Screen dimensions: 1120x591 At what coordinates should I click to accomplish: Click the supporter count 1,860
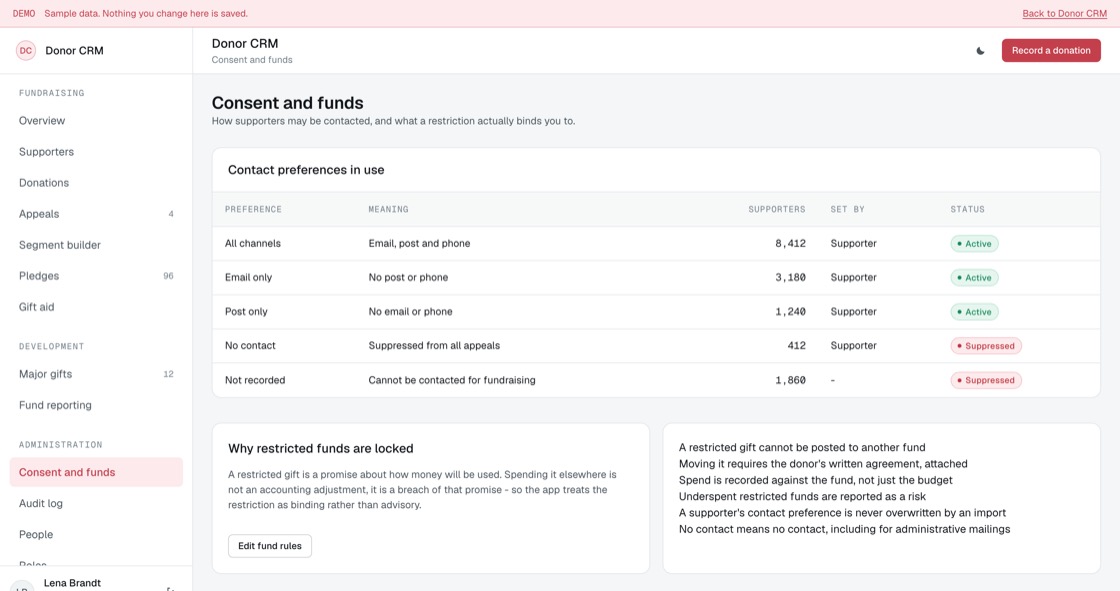click(x=790, y=380)
